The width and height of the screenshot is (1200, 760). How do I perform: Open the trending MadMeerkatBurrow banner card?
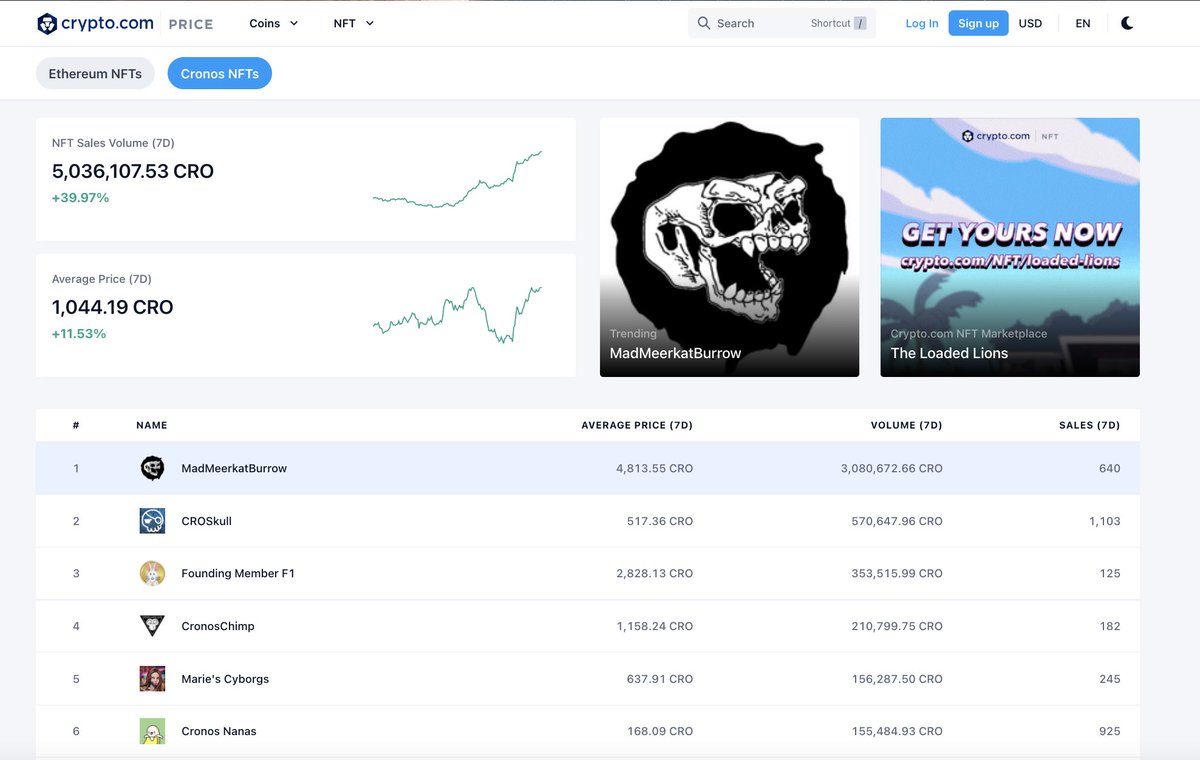click(x=729, y=247)
